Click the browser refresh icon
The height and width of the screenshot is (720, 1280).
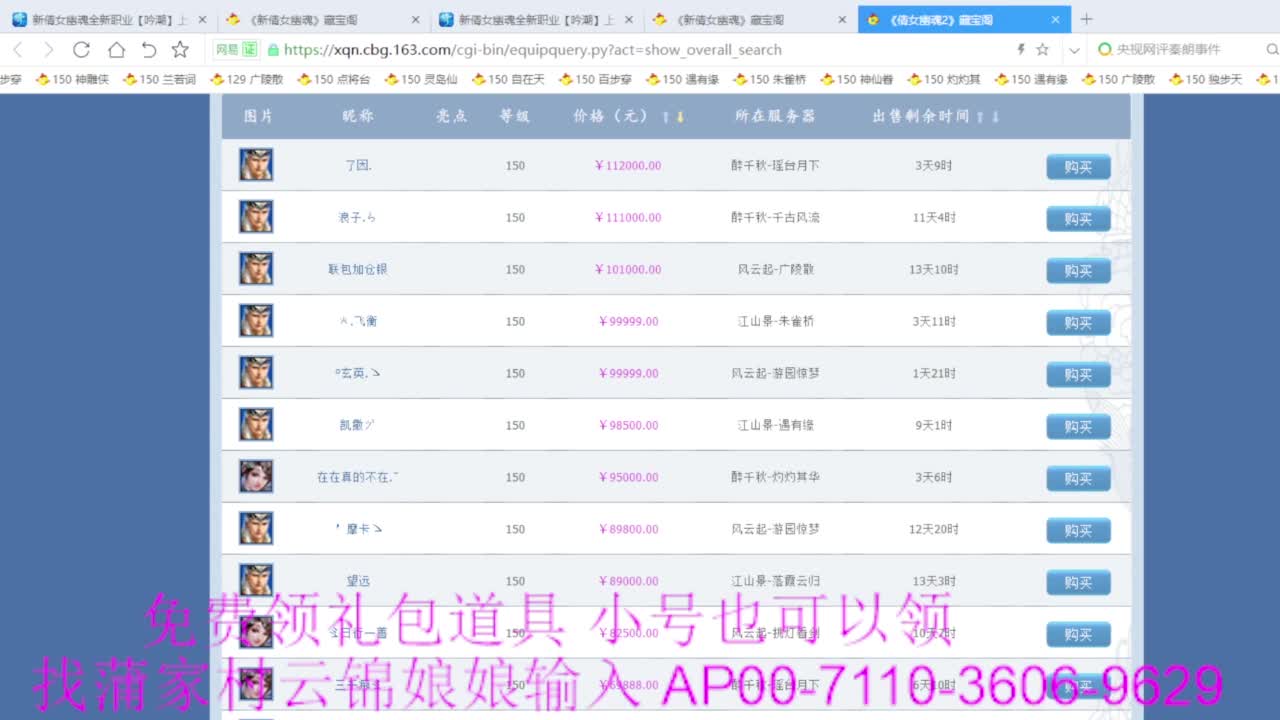[82, 49]
